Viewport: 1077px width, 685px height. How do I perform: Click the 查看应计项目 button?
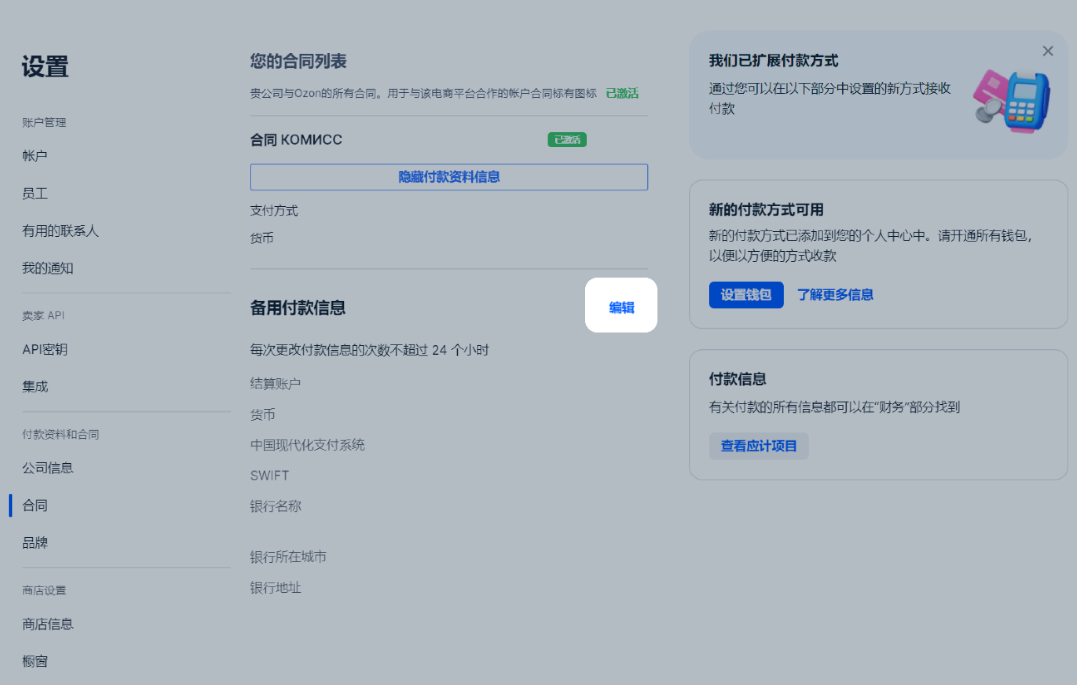click(x=758, y=446)
